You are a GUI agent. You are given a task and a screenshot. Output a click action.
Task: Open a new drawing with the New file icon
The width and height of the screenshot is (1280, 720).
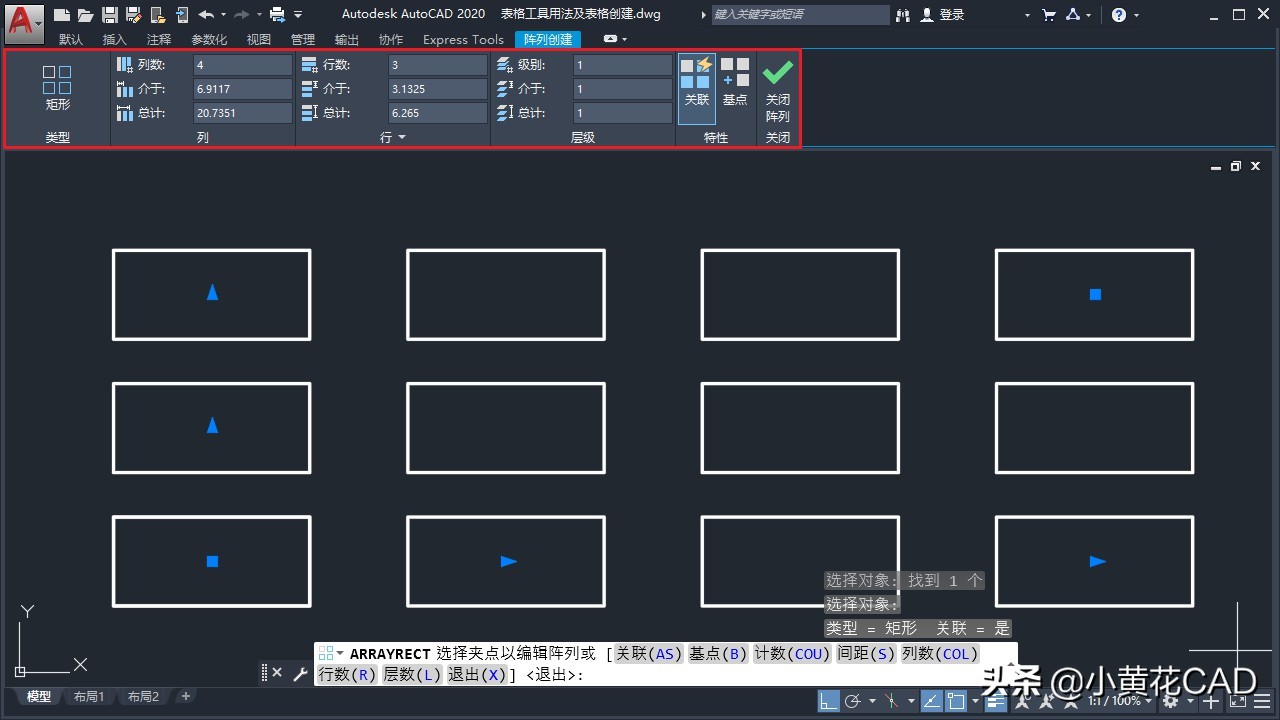(x=62, y=14)
